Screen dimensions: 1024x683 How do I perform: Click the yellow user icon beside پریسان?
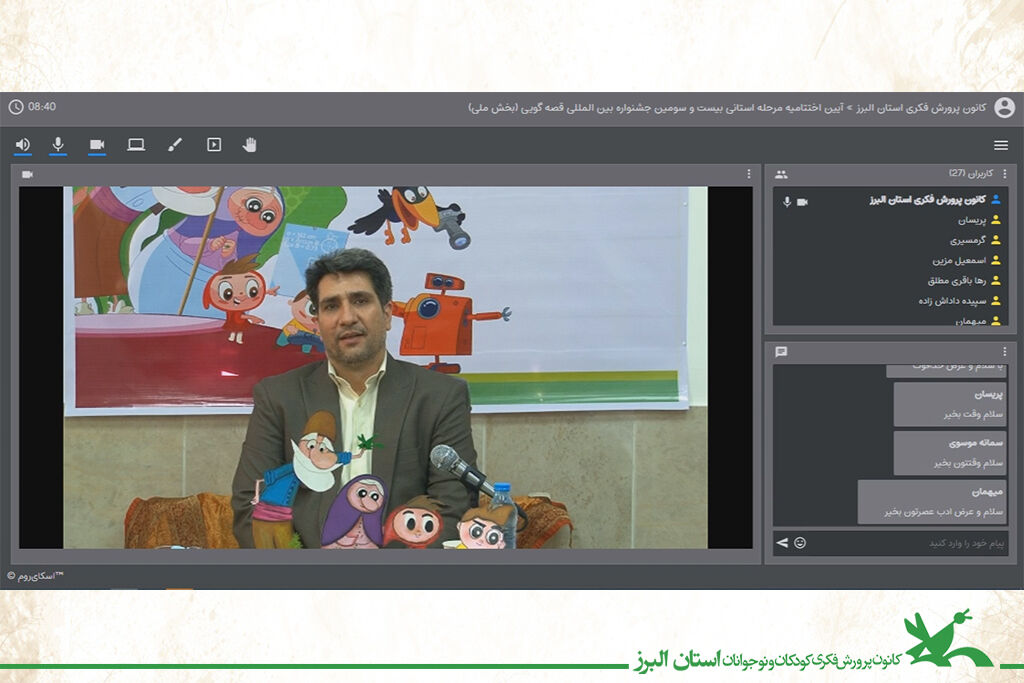[x=996, y=220]
